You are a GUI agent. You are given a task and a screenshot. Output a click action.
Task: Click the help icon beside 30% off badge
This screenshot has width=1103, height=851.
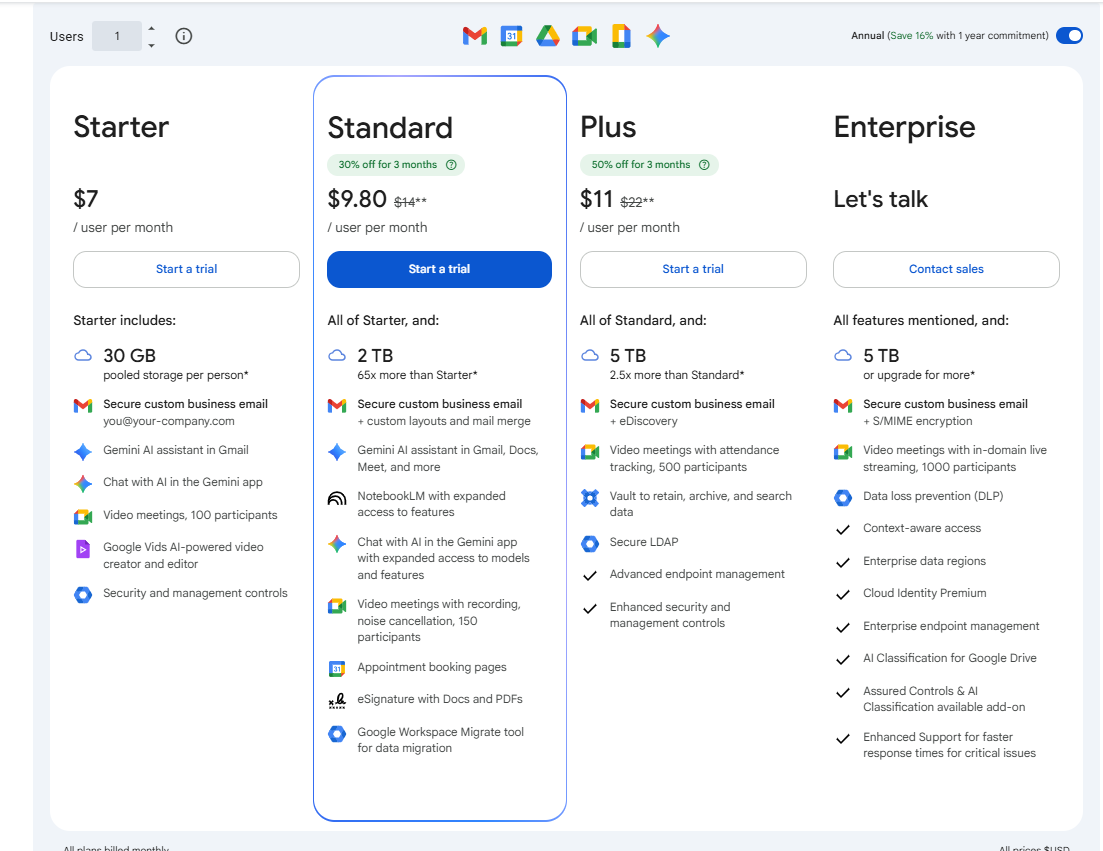coord(452,165)
